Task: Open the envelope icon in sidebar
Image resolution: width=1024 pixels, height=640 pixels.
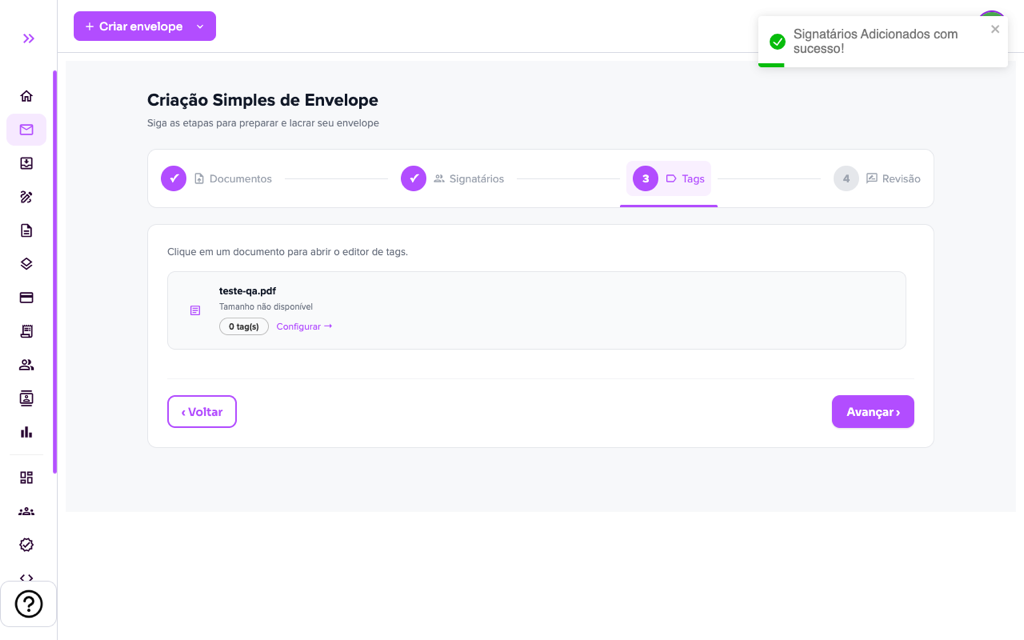Action: pyautogui.click(x=26, y=129)
